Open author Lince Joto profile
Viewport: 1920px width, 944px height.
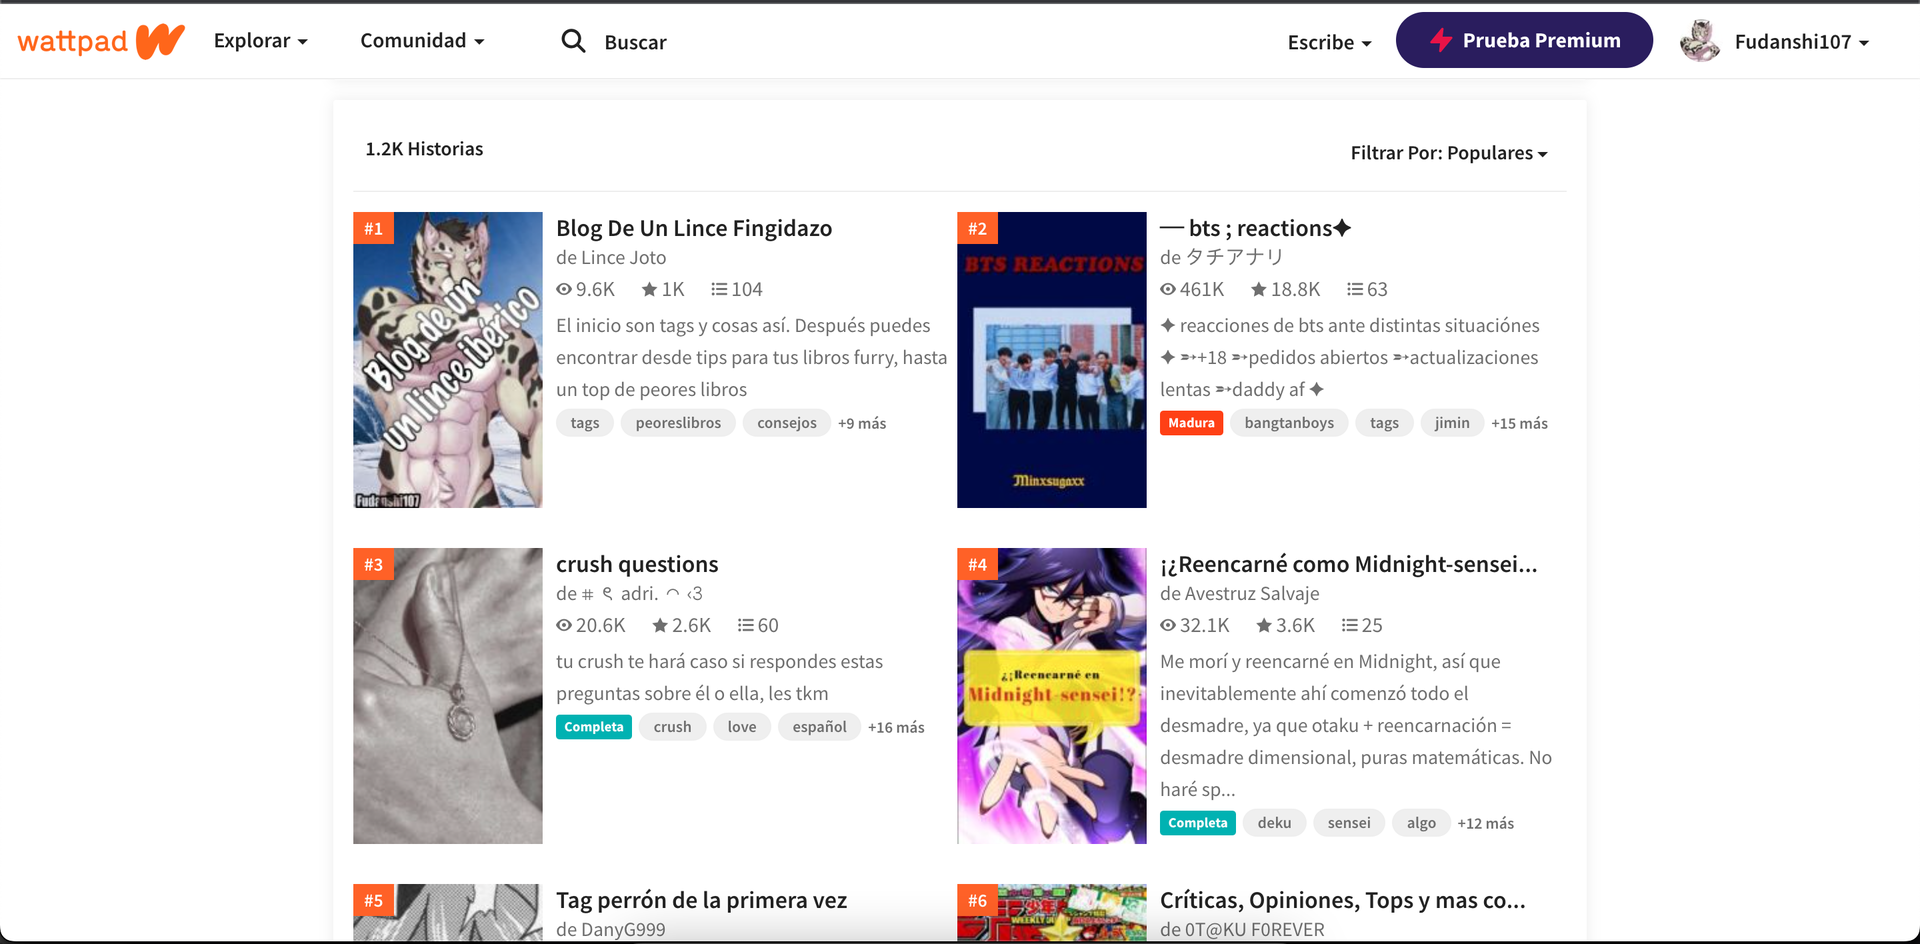624,257
